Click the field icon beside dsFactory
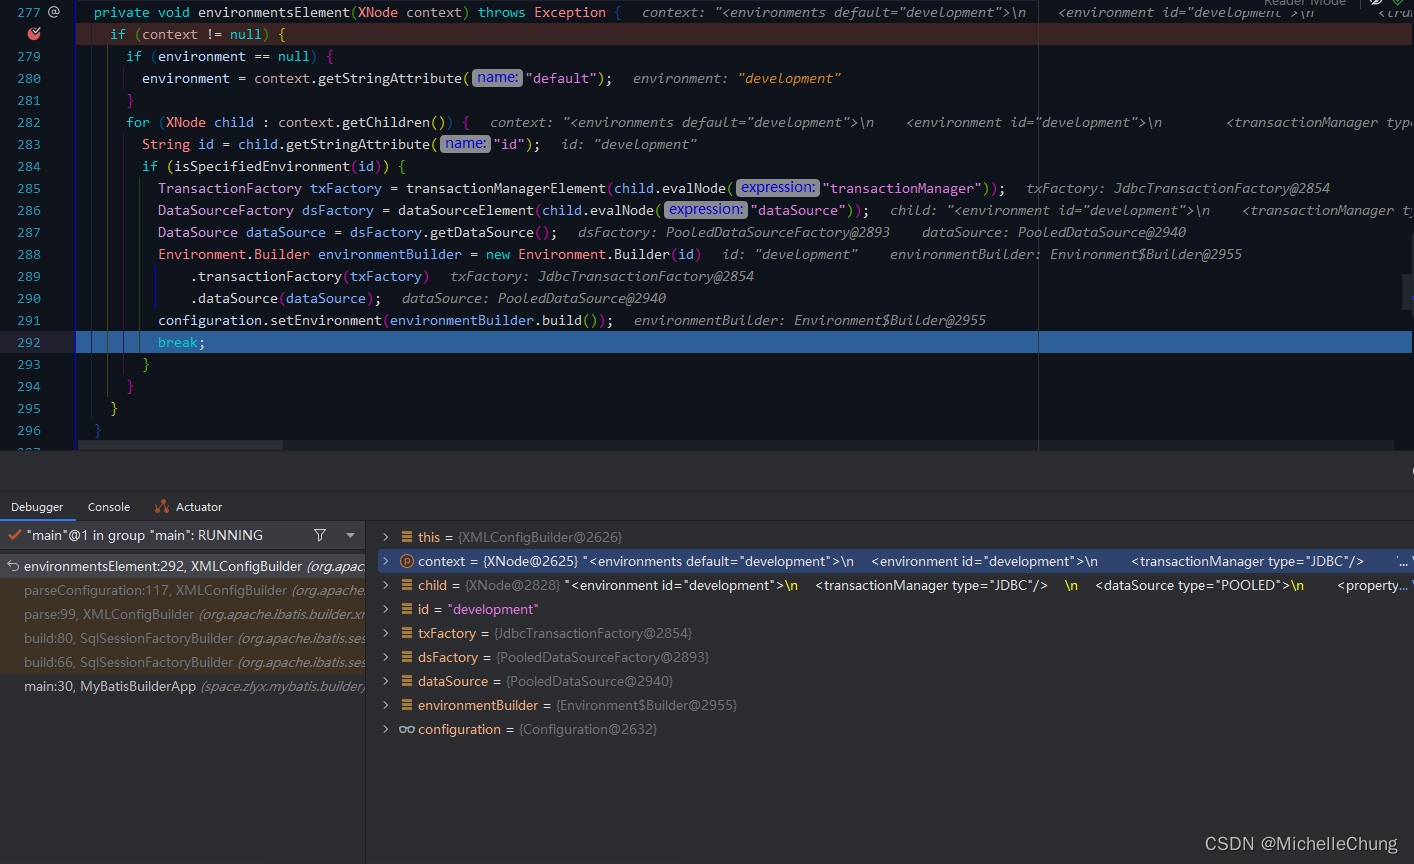Viewport: 1414px width, 864px height. (407, 657)
